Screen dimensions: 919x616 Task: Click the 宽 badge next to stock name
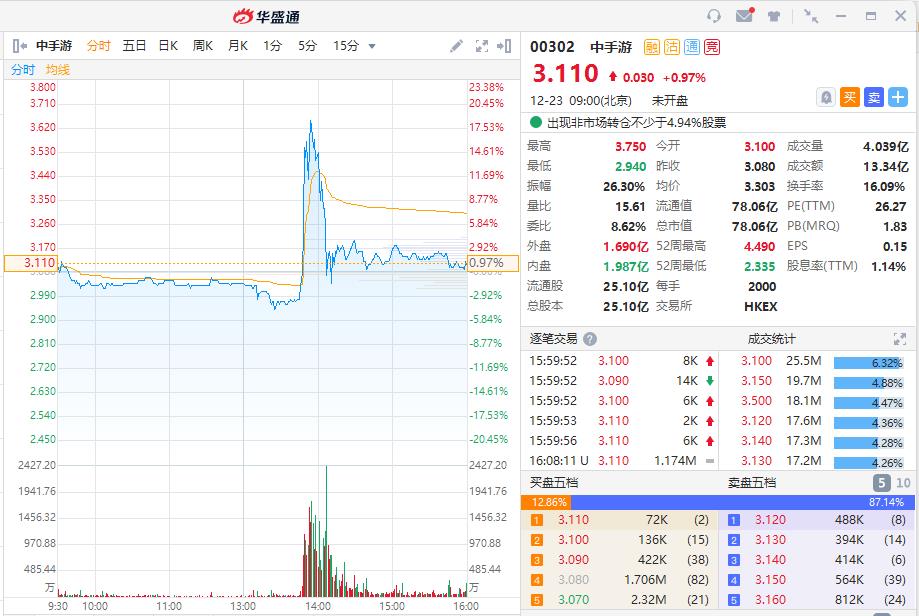coord(712,47)
